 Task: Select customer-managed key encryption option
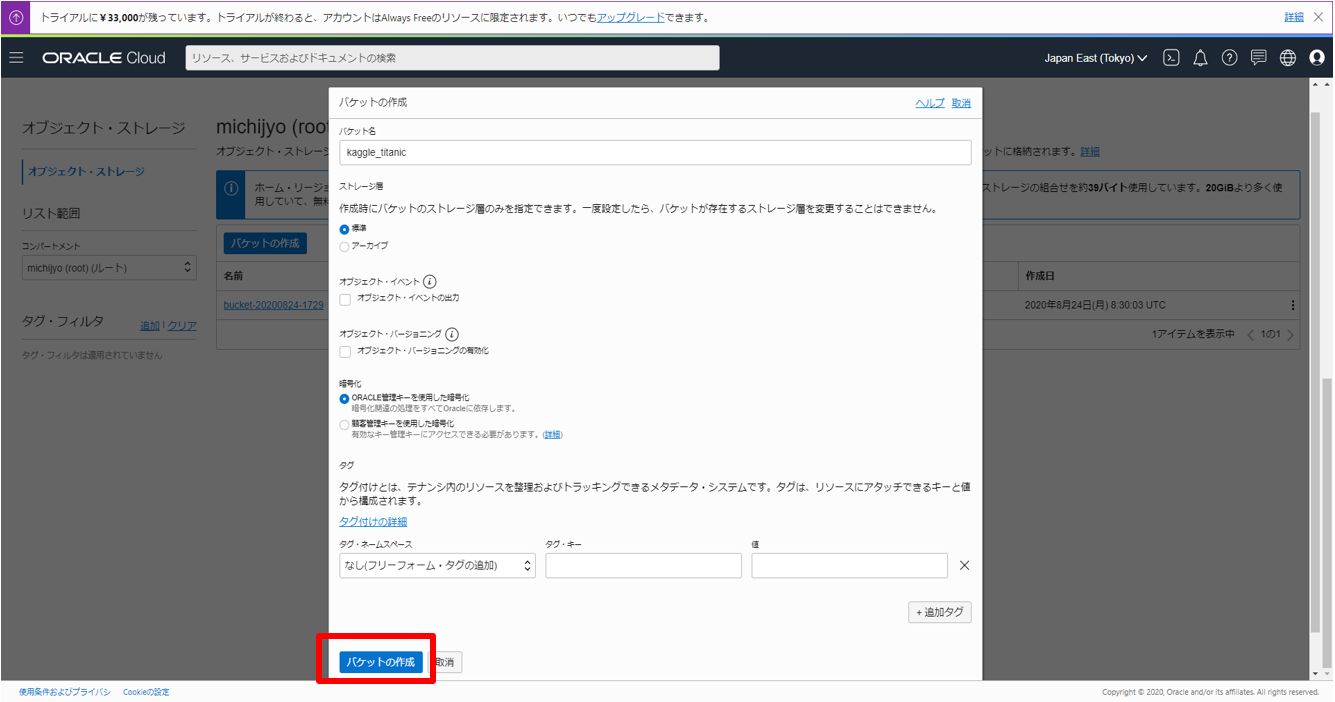[345, 424]
